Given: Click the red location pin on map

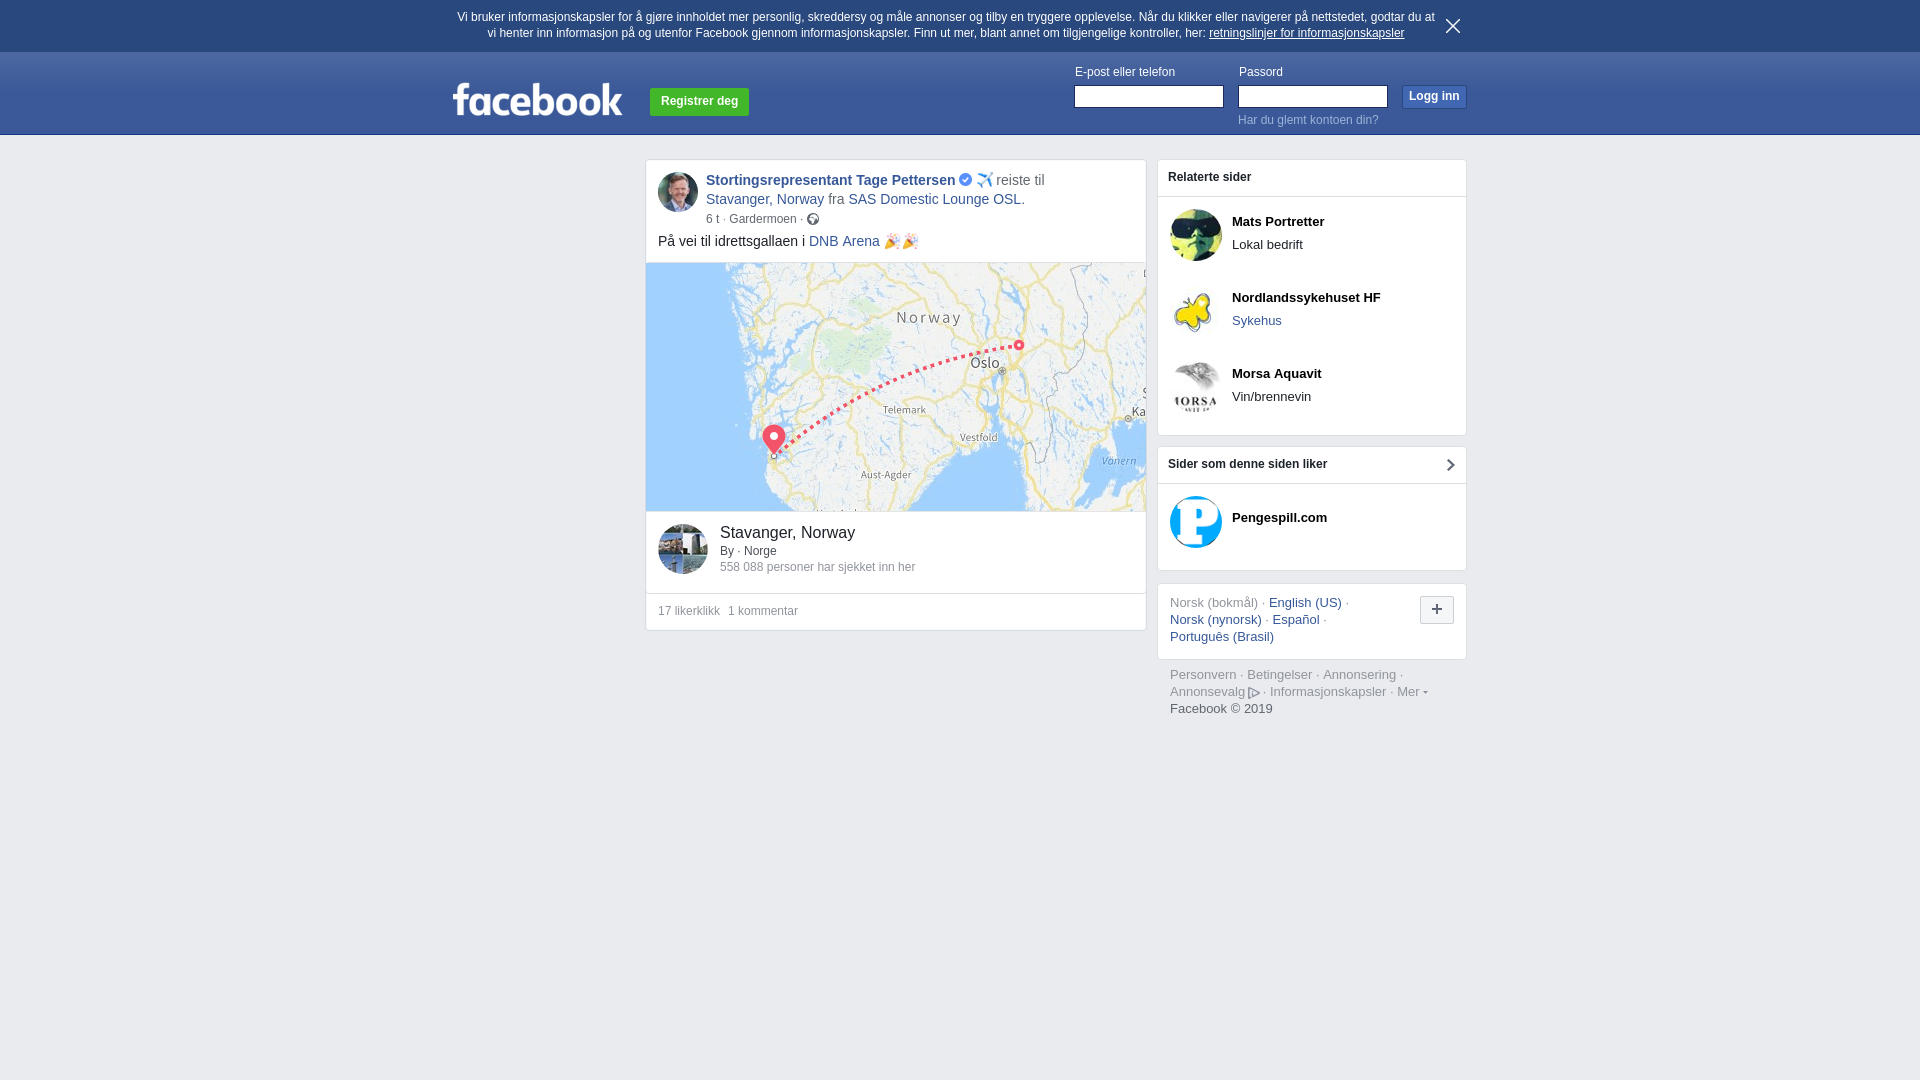Looking at the screenshot, I should (x=774, y=439).
